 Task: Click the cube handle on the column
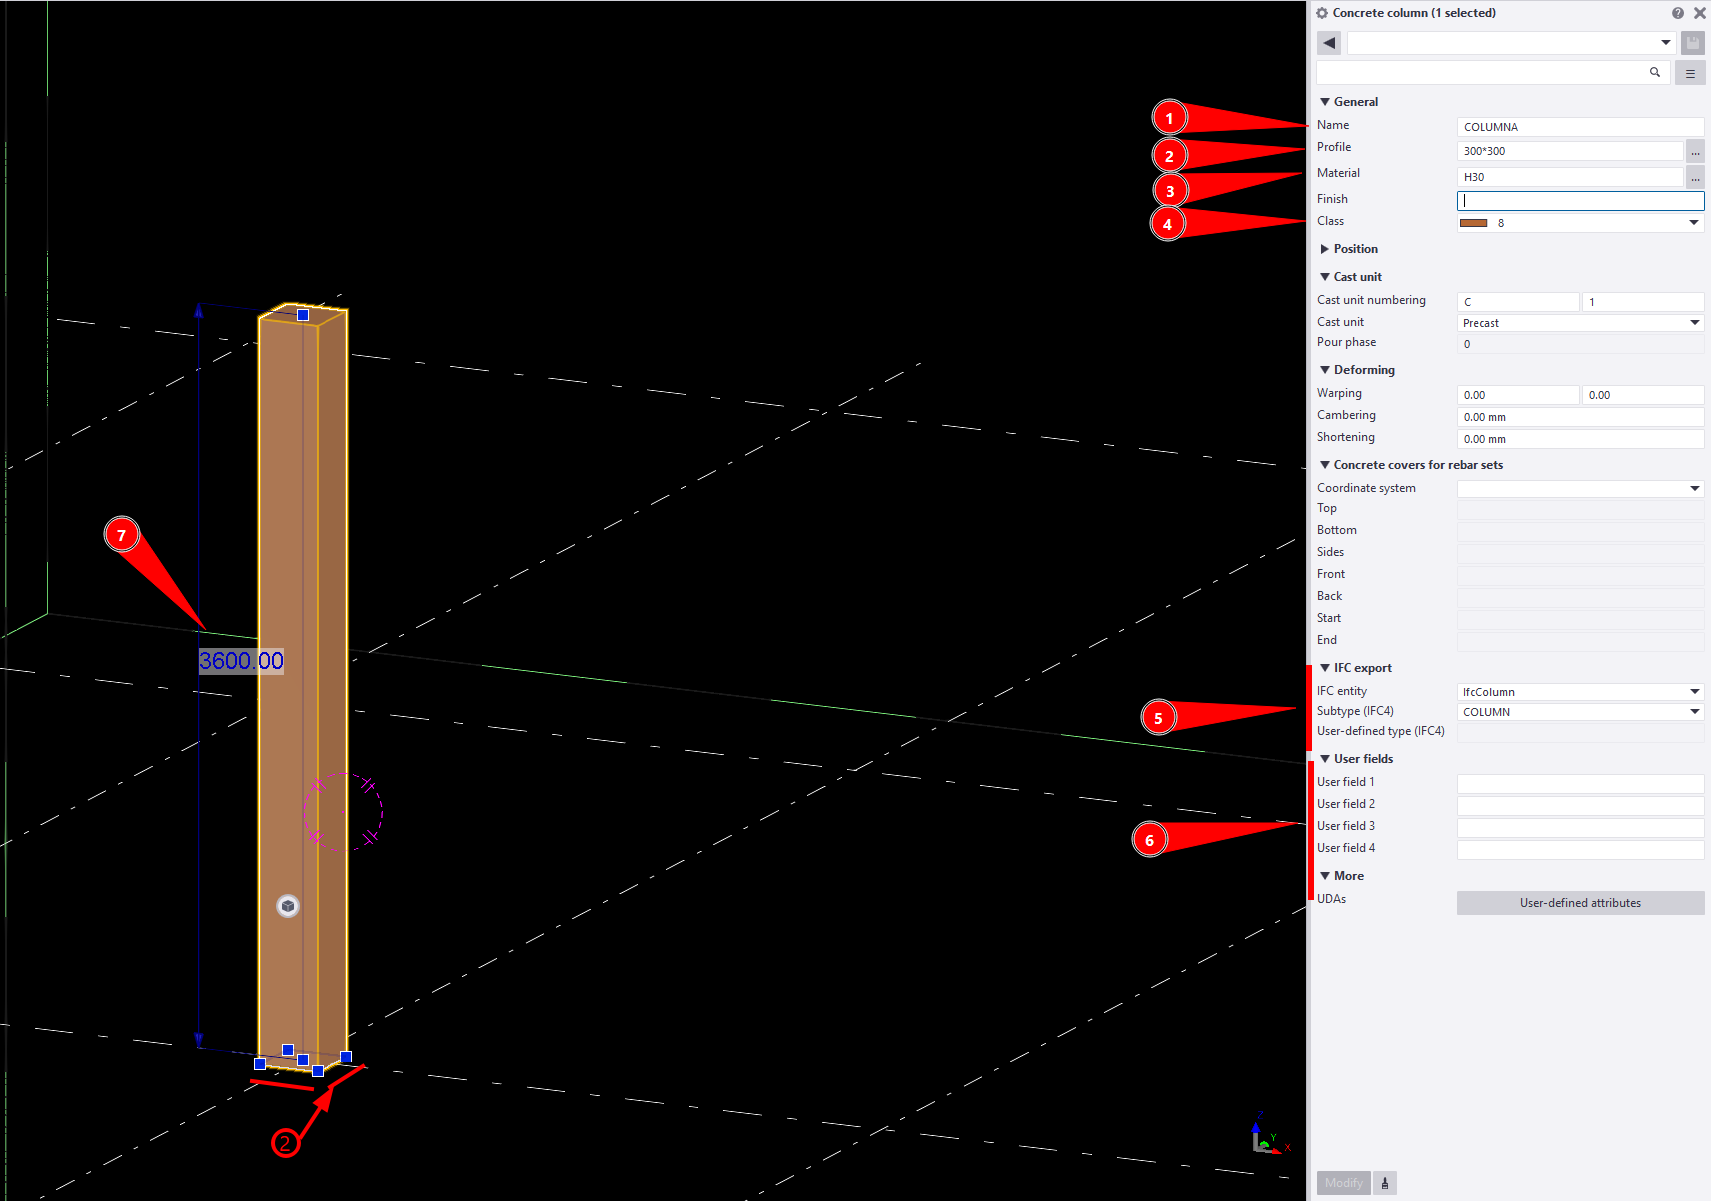pyautogui.click(x=288, y=906)
